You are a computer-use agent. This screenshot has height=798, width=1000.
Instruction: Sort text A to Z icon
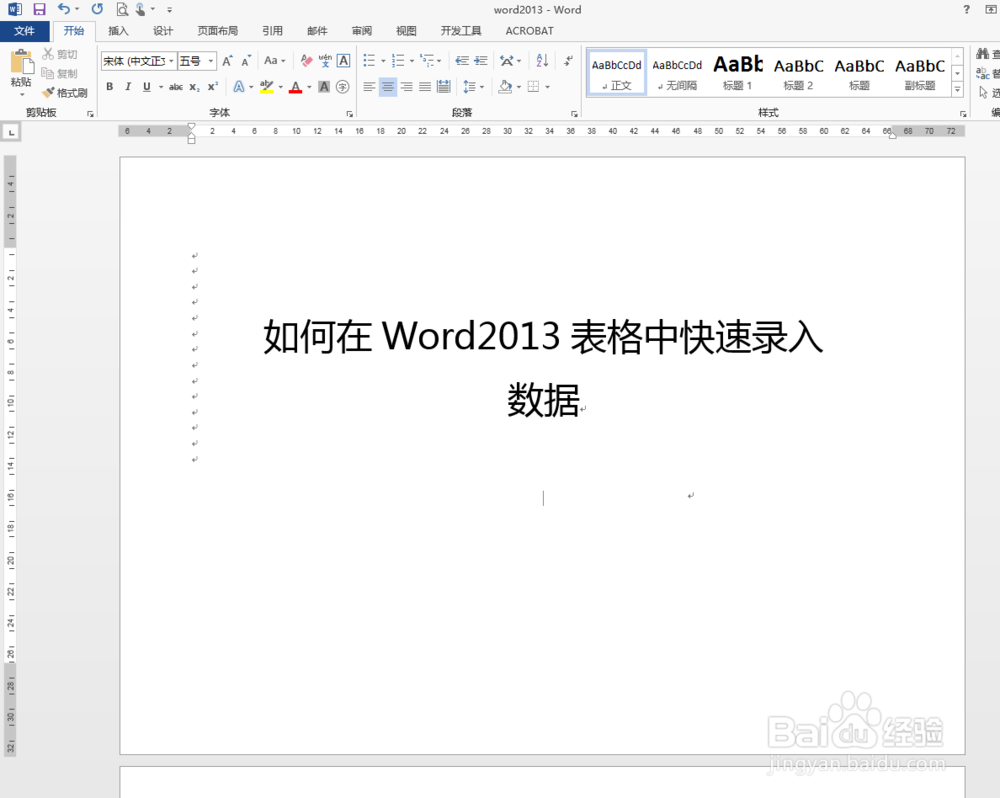click(x=542, y=61)
